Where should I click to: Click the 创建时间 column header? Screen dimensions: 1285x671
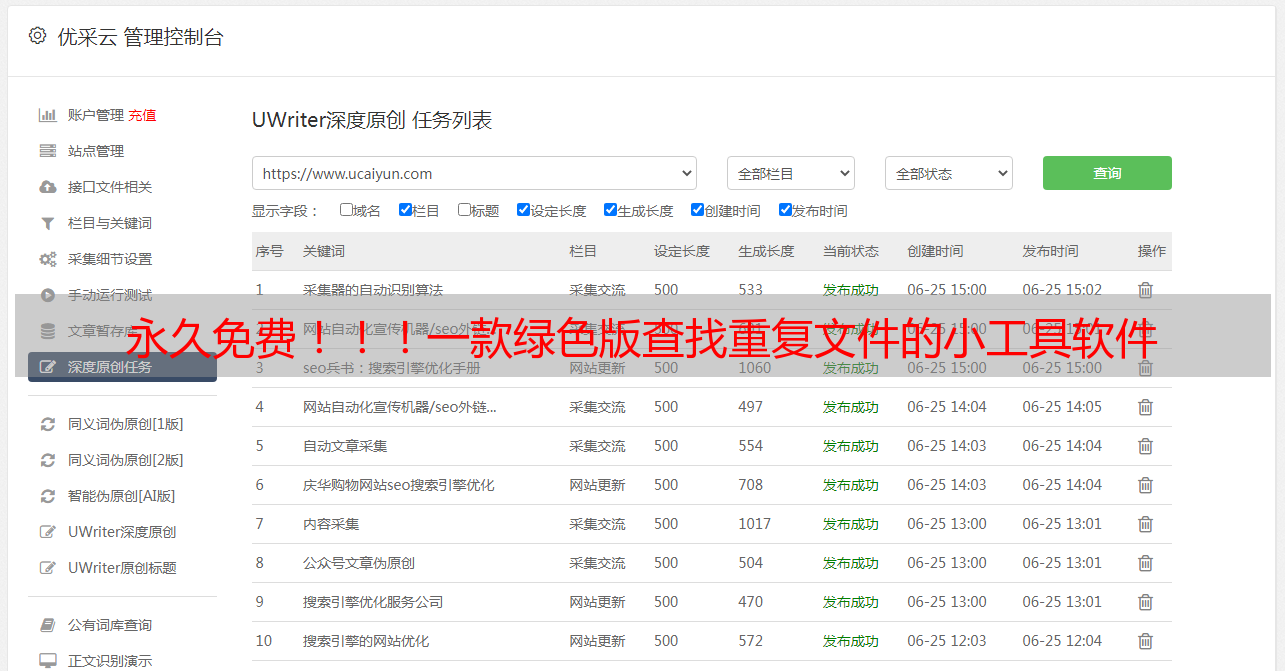[935, 251]
